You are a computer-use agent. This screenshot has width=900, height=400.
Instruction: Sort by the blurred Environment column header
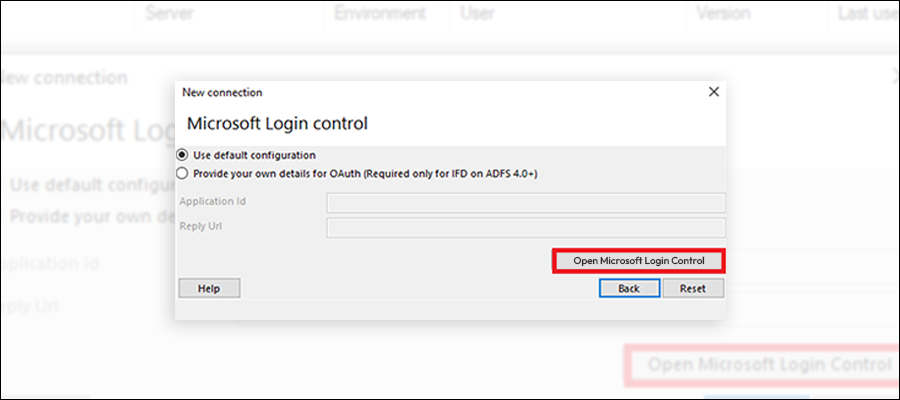pos(380,13)
